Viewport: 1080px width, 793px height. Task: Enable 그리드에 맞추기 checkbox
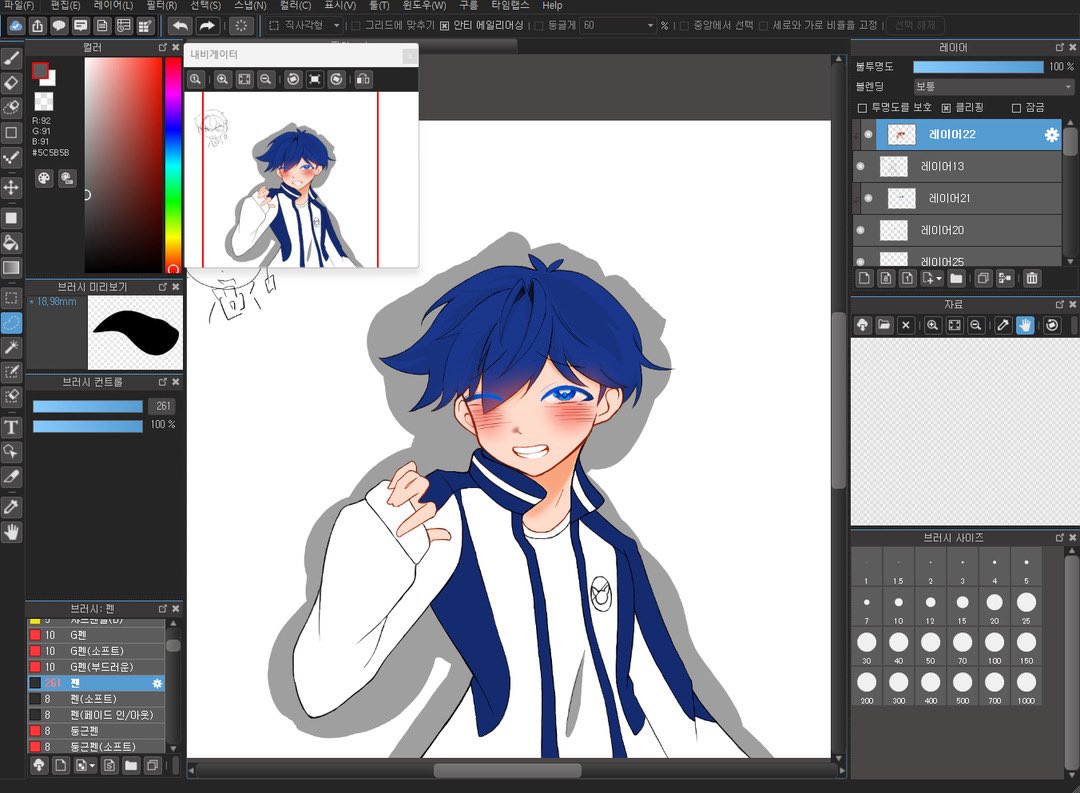tap(355, 25)
